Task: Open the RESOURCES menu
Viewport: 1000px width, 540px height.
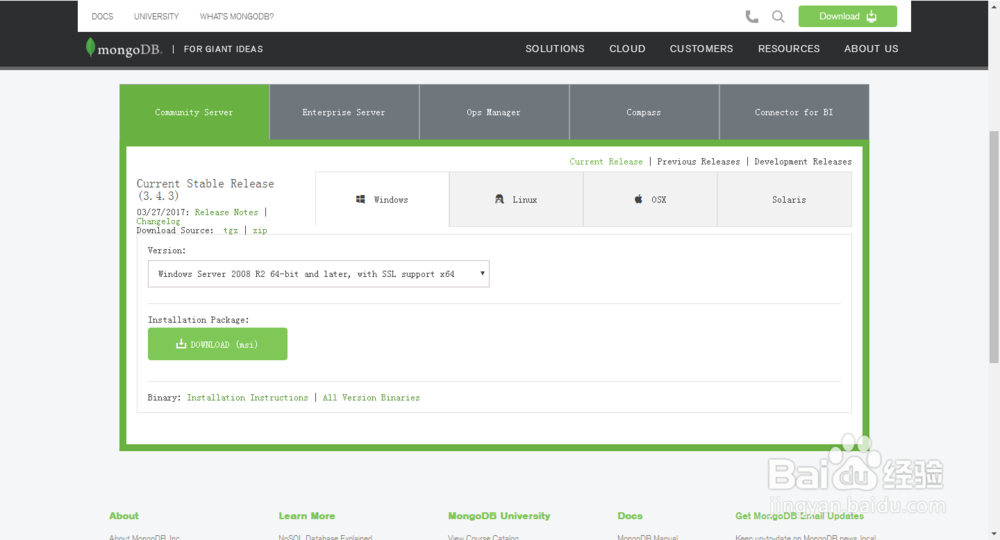Action: [x=789, y=49]
